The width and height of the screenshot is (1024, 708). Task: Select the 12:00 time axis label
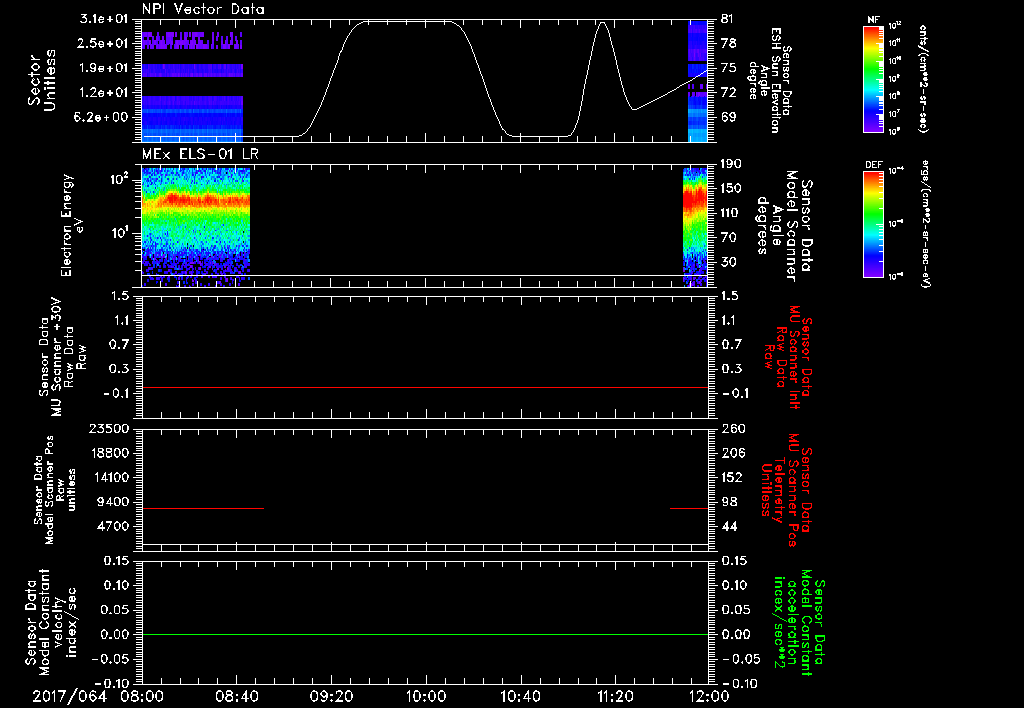[x=709, y=696]
